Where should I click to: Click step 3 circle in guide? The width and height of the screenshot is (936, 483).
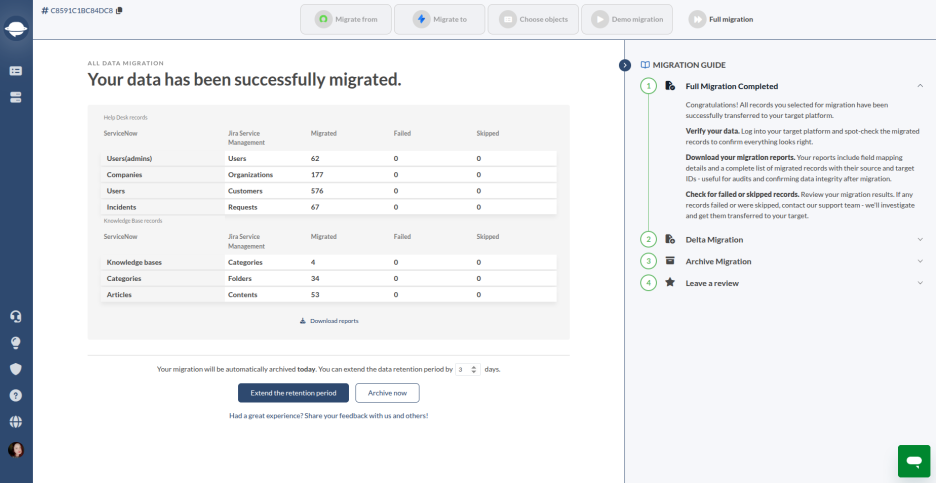click(x=648, y=261)
